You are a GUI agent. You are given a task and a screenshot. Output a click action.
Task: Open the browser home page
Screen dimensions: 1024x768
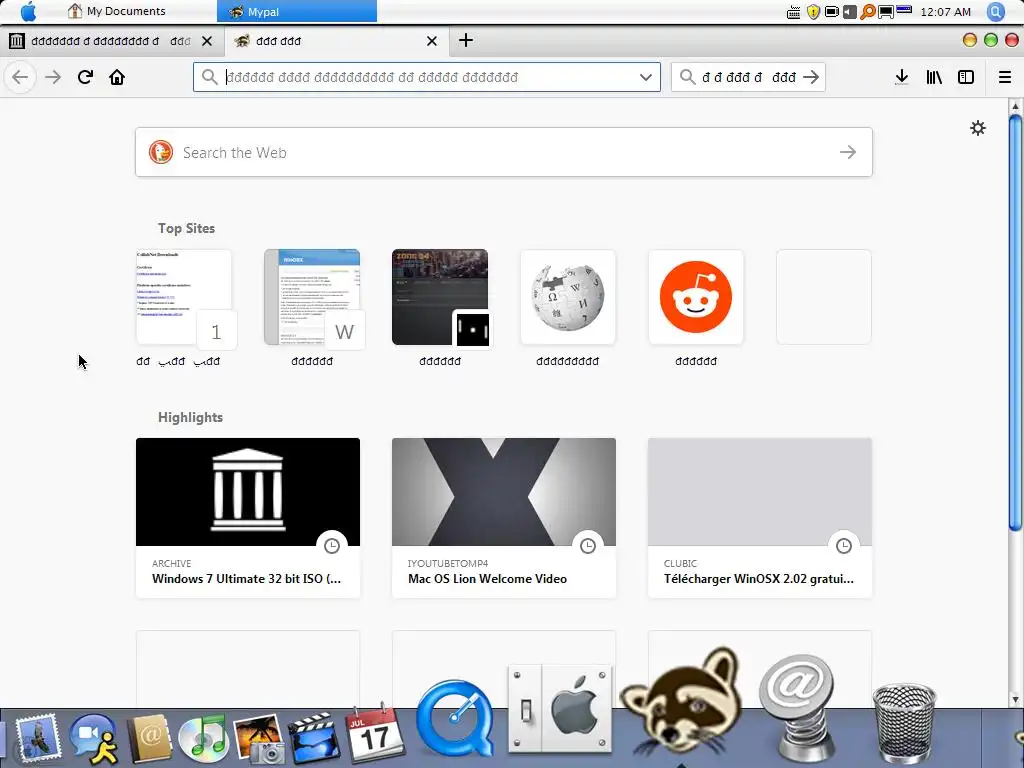click(x=117, y=77)
